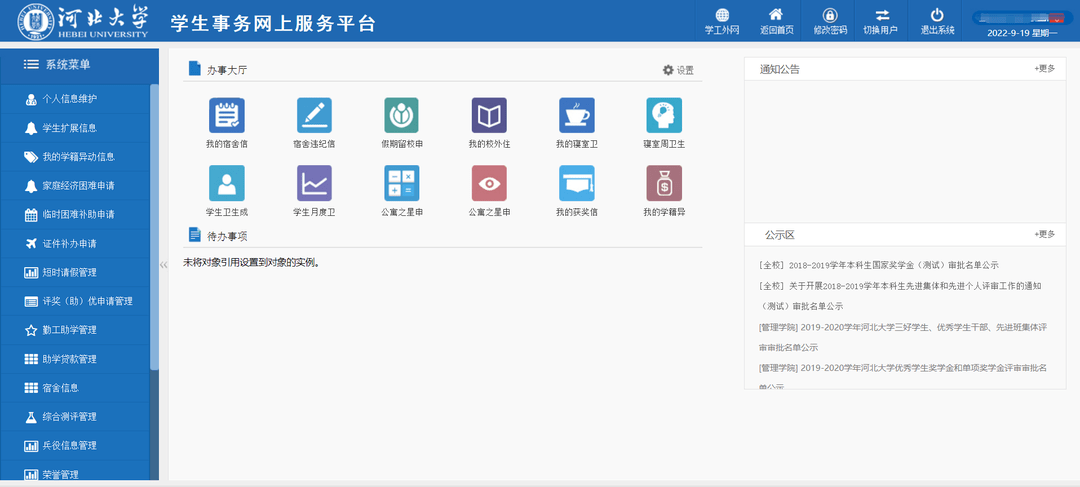Click the date 2022-9-19 星期一

(x=1022, y=32)
